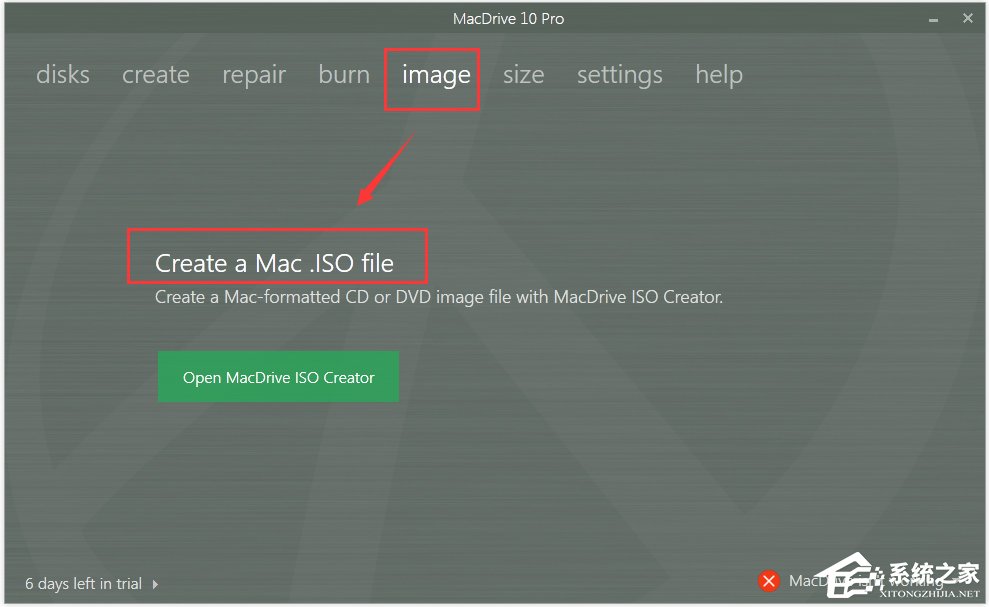Select the 'Create a Mac .ISO file' heading
This screenshot has height=607, width=989.
274,263
